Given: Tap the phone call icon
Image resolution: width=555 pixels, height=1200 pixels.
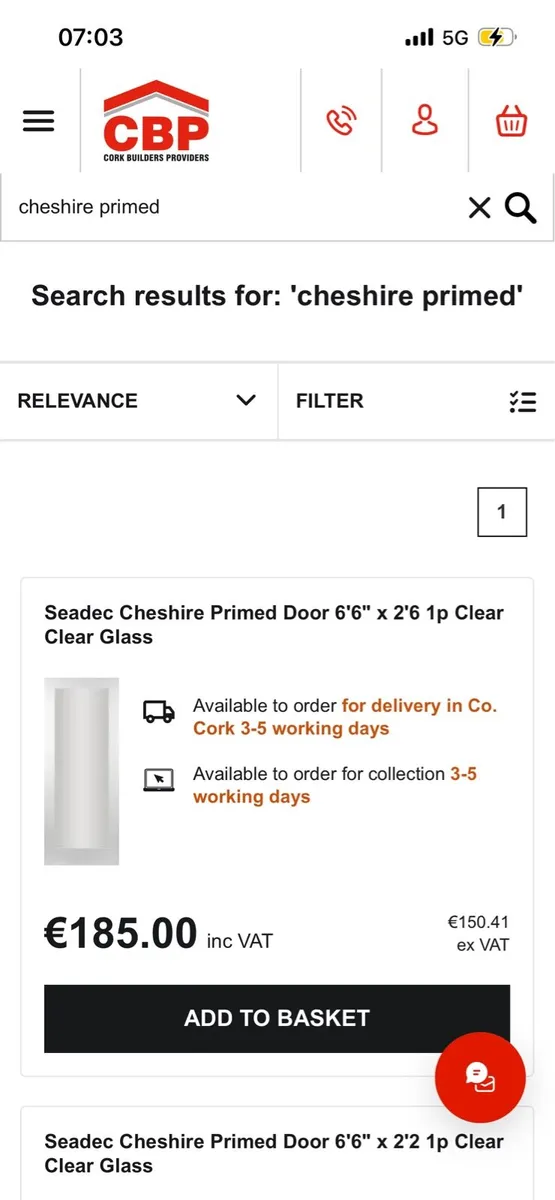Looking at the screenshot, I should 341,121.
